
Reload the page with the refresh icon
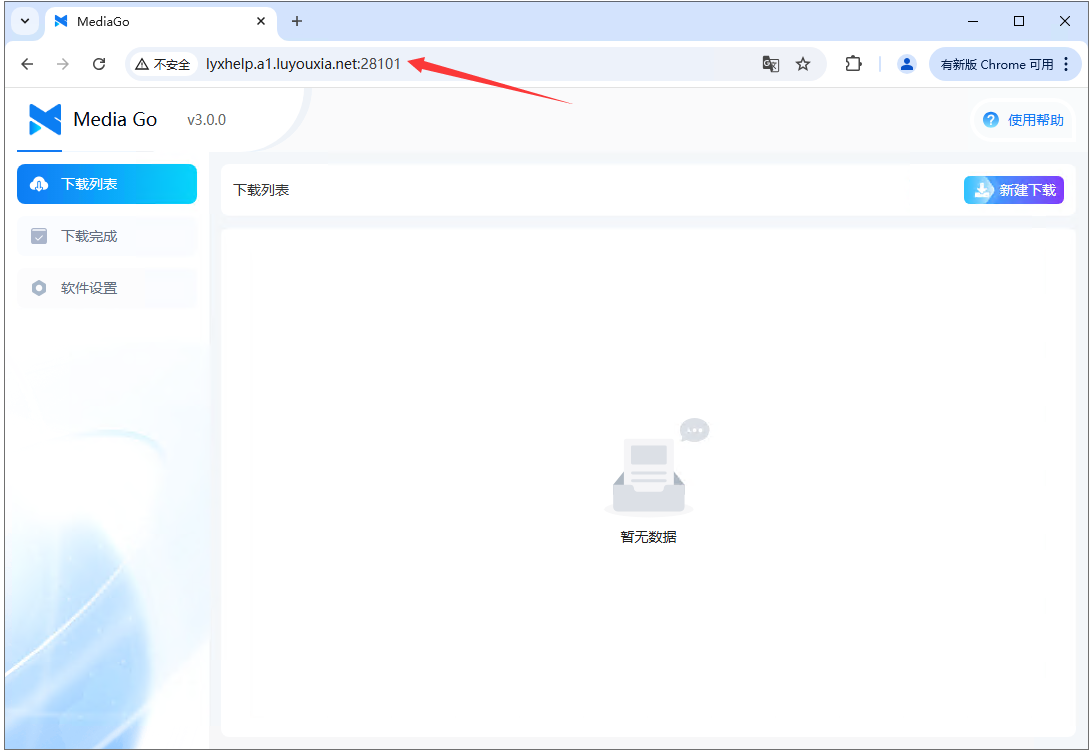99,64
